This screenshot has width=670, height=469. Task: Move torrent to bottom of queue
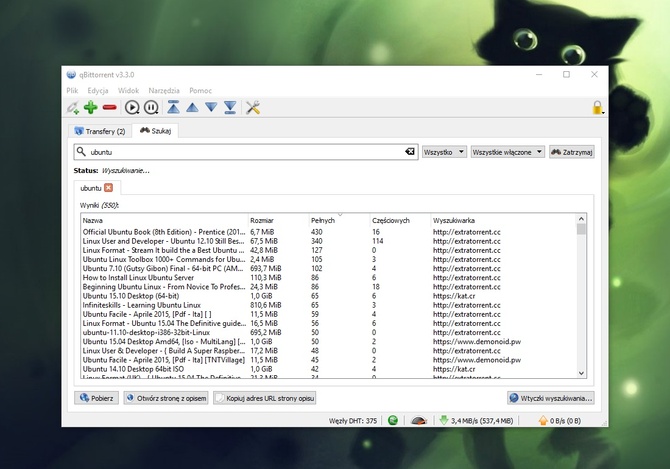[230, 107]
